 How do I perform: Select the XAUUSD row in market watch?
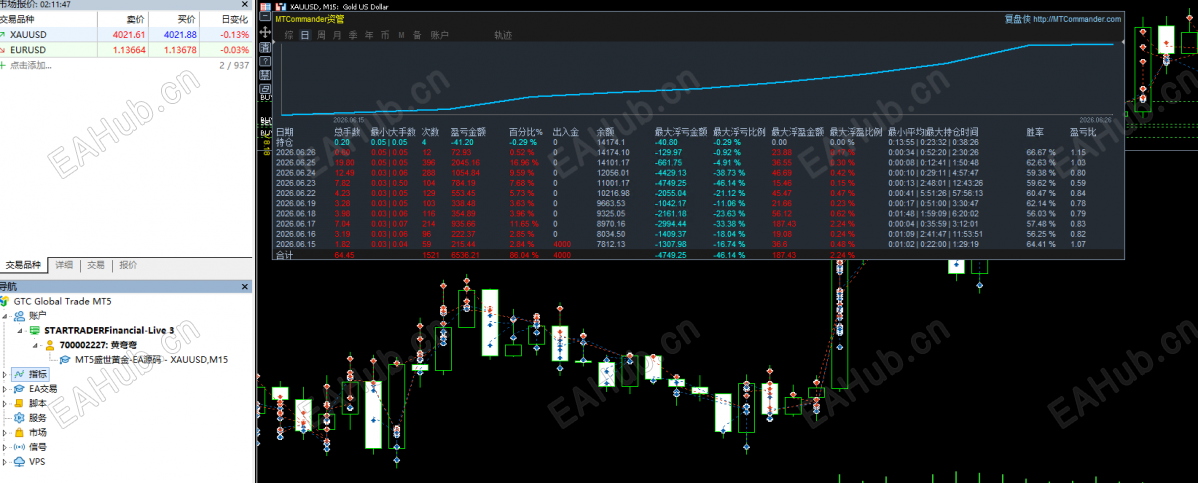tap(125, 34)
